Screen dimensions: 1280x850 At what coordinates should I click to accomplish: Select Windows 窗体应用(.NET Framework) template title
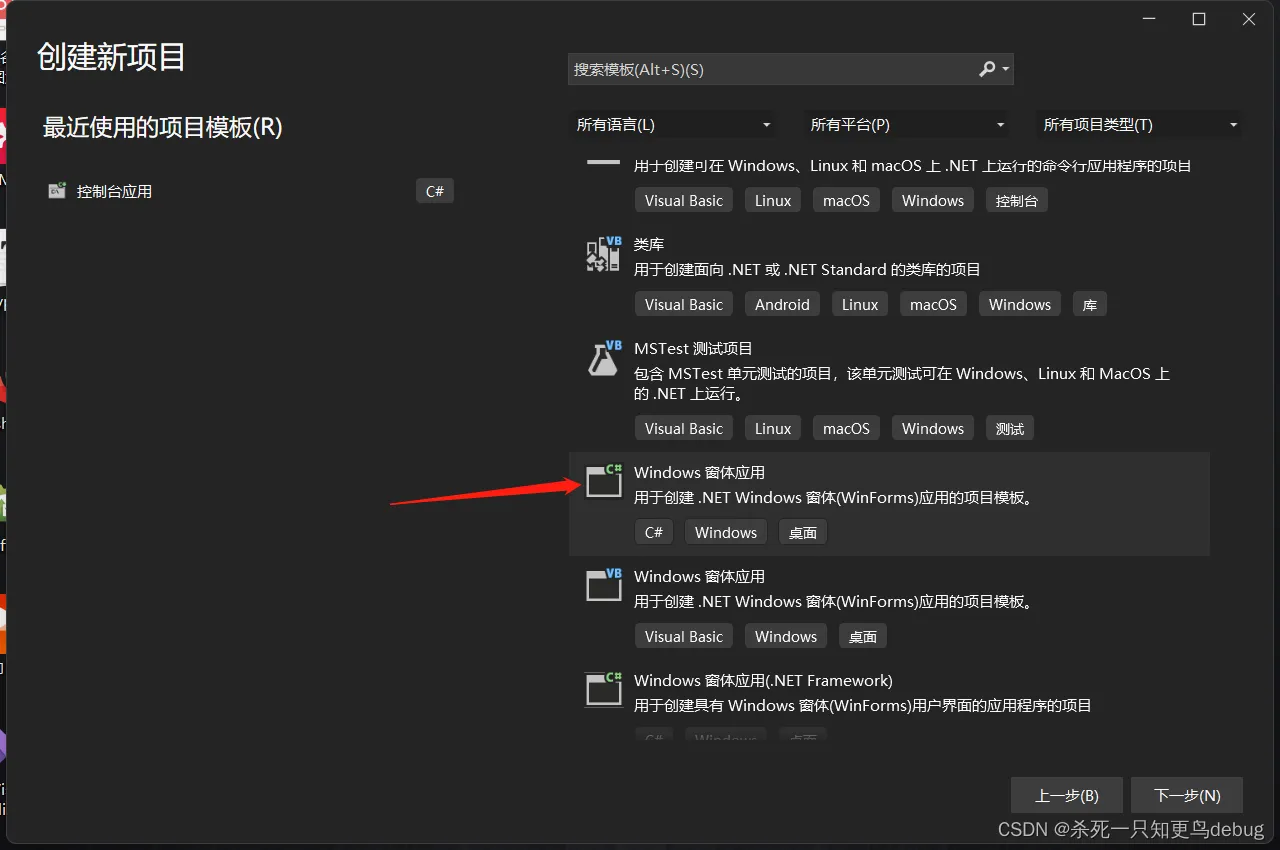coord(763,680)
